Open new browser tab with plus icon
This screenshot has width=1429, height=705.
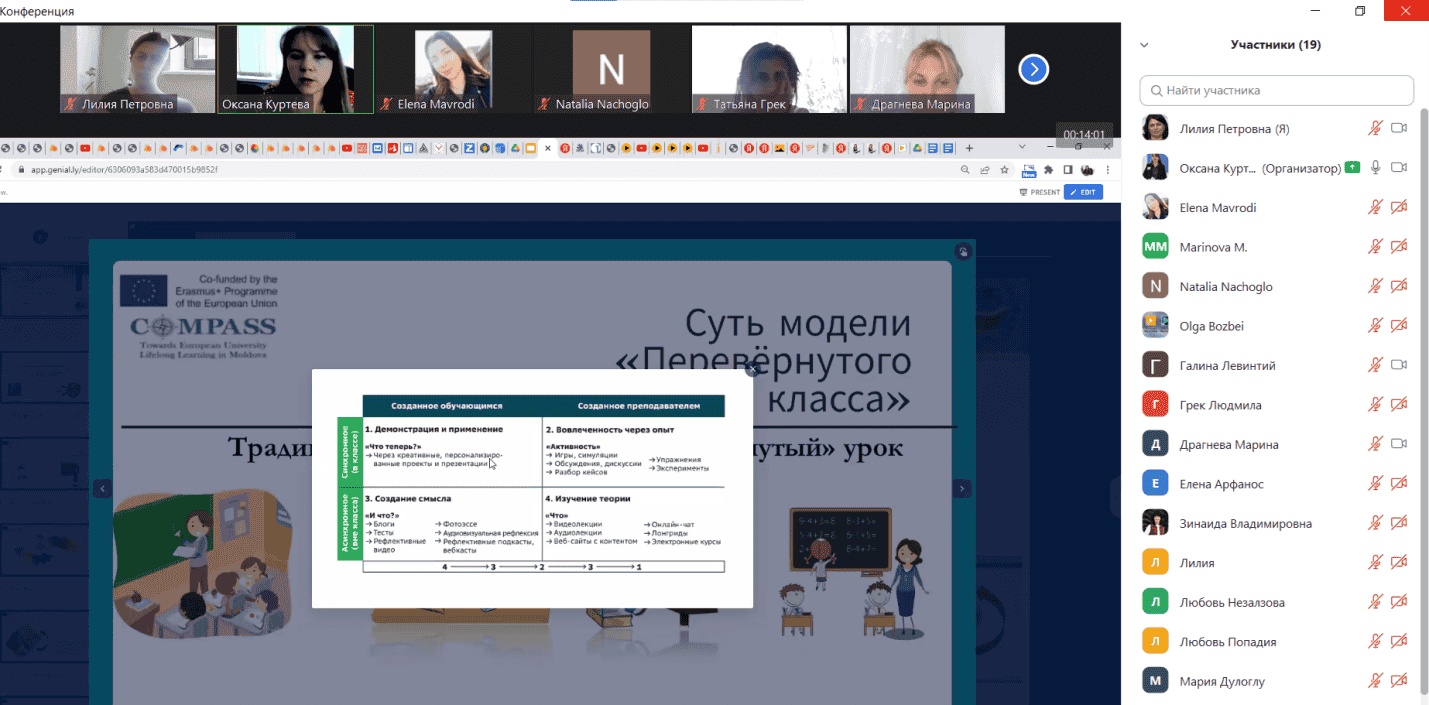[x=969, y=148]
